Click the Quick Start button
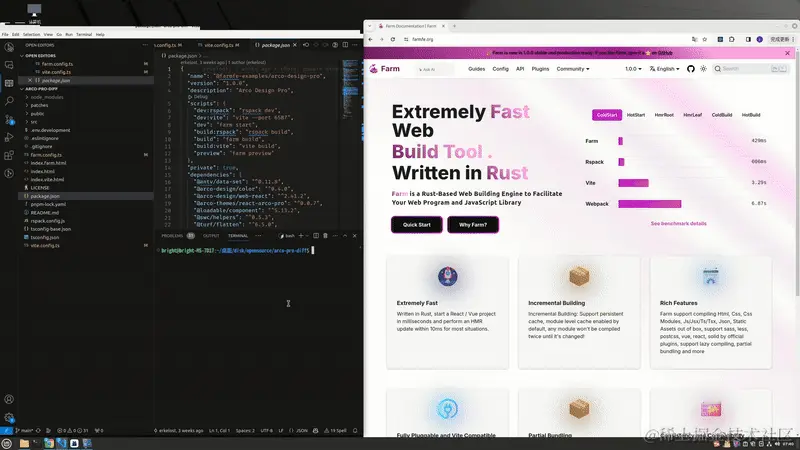800x450 pixels. 416,224
